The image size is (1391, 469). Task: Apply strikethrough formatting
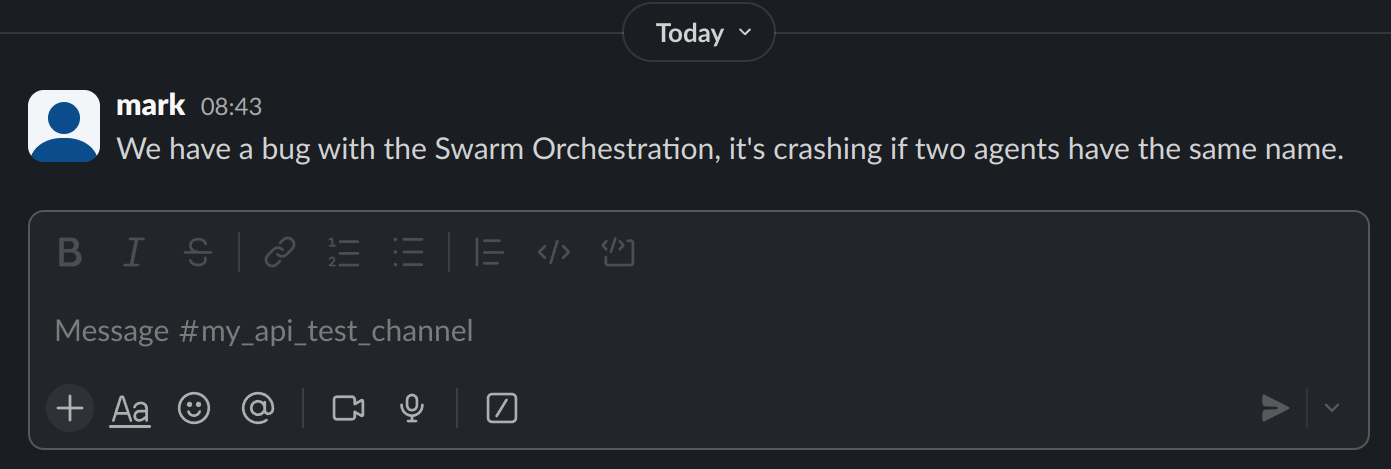coord(198,253)
